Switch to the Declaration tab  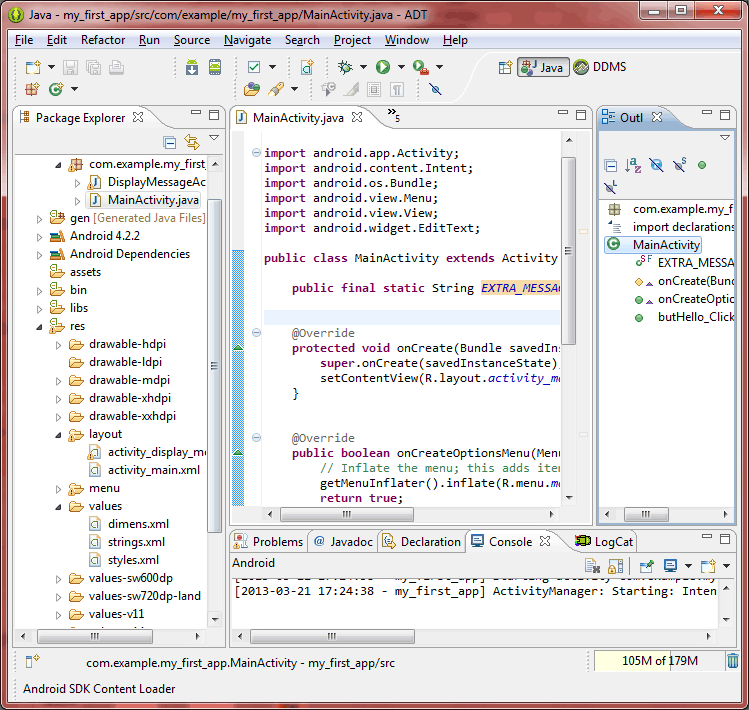[421, 541]
